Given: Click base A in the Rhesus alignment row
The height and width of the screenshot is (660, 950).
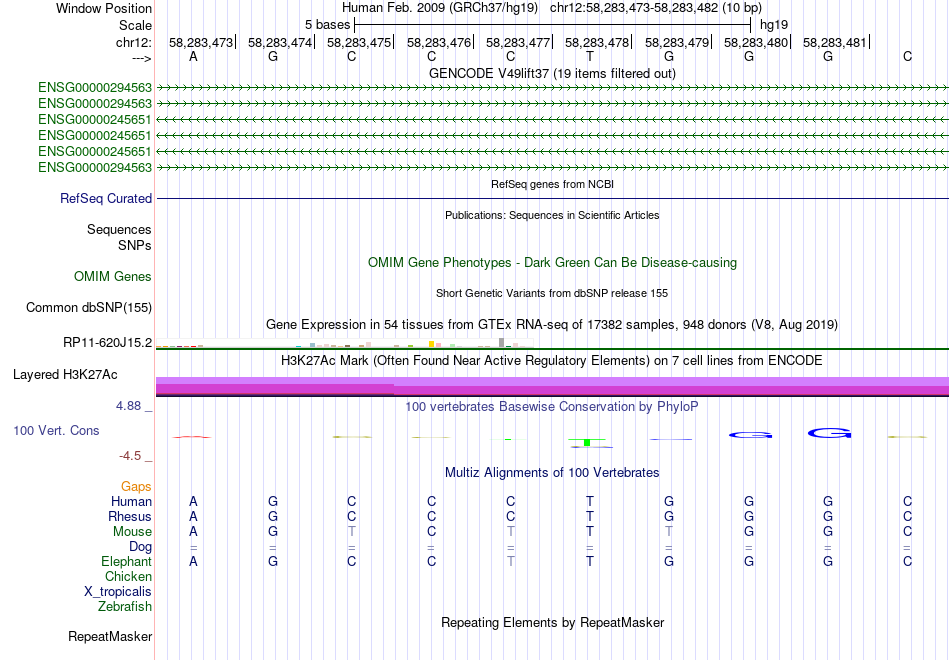Looking at the screenshot, I should pos(193,516).
